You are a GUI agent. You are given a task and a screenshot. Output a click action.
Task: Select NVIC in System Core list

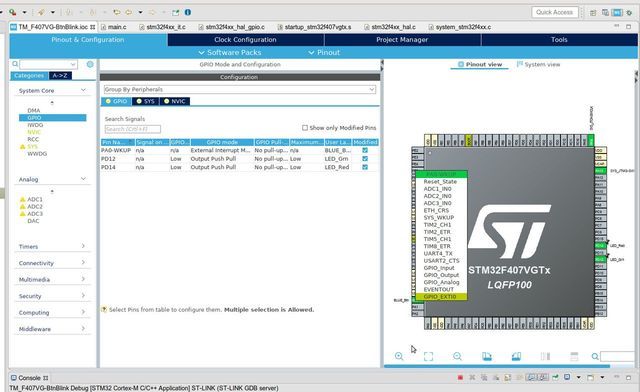34,132
